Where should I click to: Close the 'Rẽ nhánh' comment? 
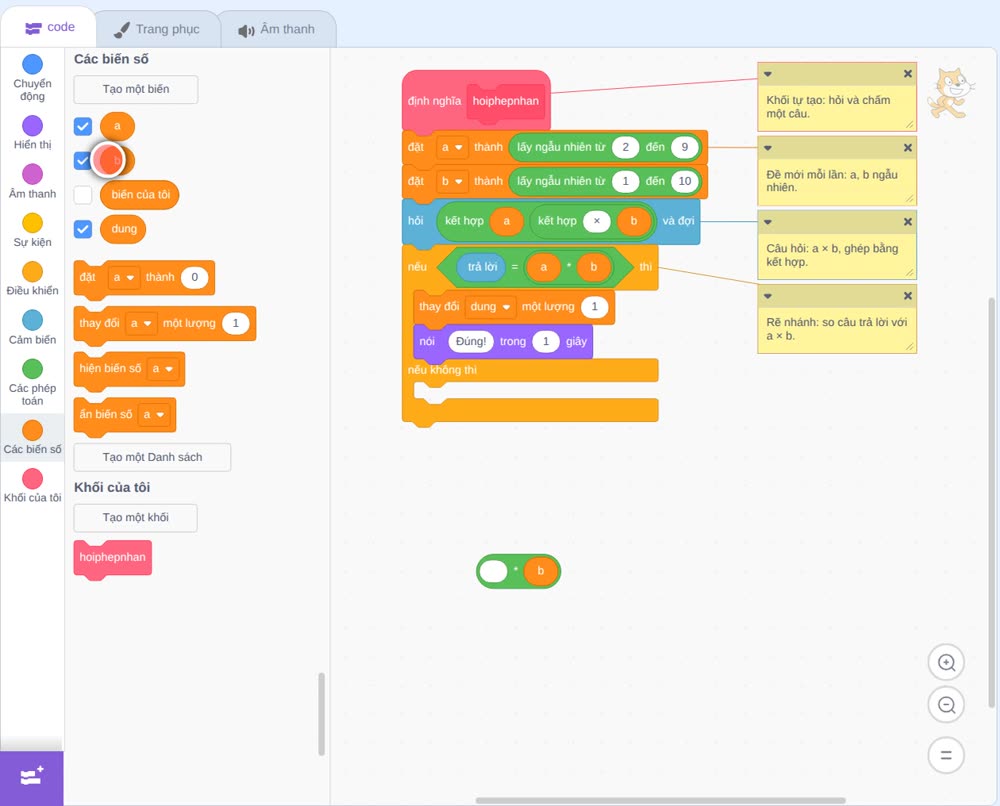908,296
